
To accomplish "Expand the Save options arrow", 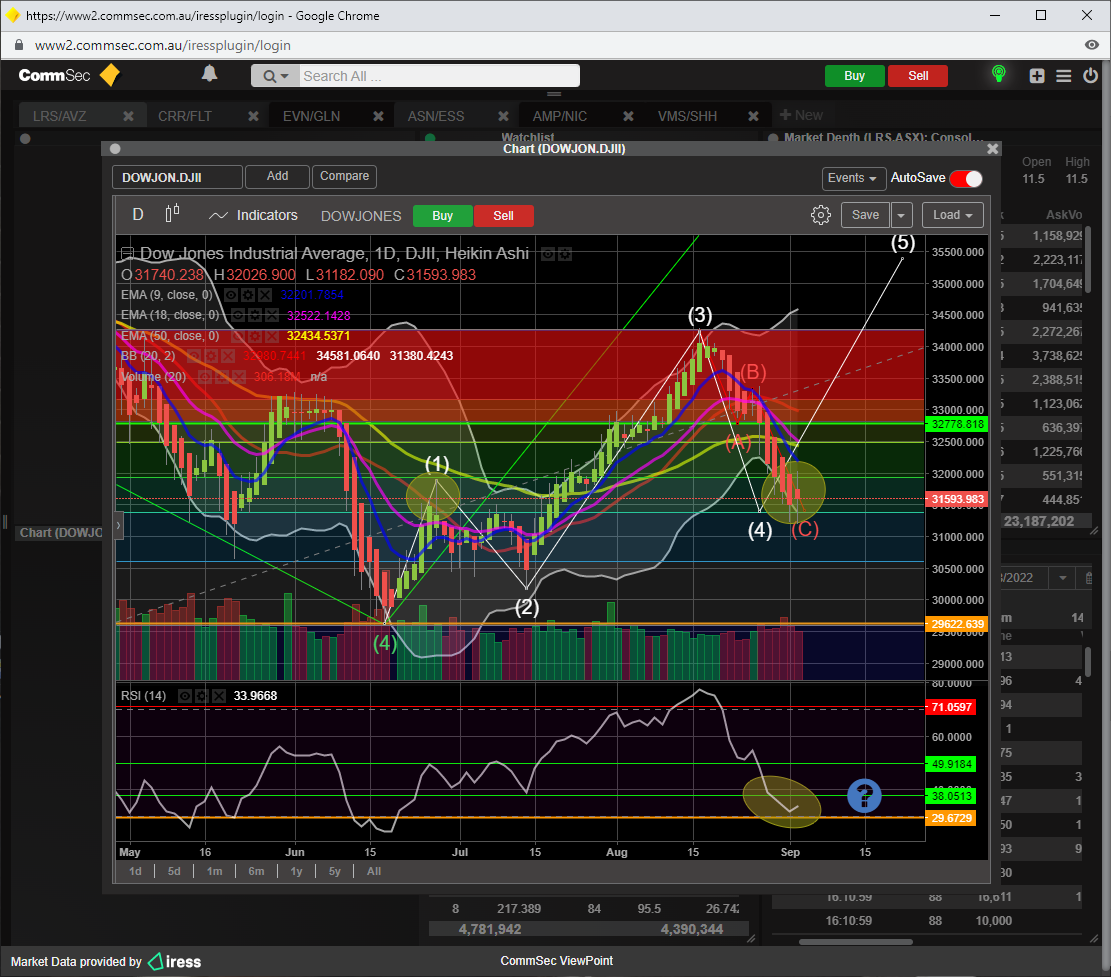I will pos(901,215).
